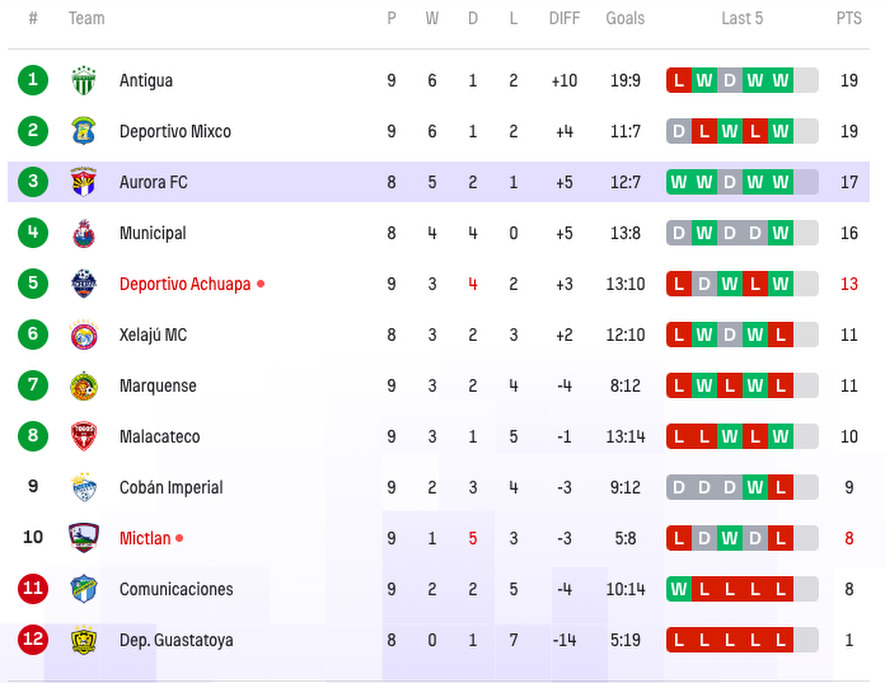
Task: Click the Marquense team logo
Action: click(x=84, y=386)
